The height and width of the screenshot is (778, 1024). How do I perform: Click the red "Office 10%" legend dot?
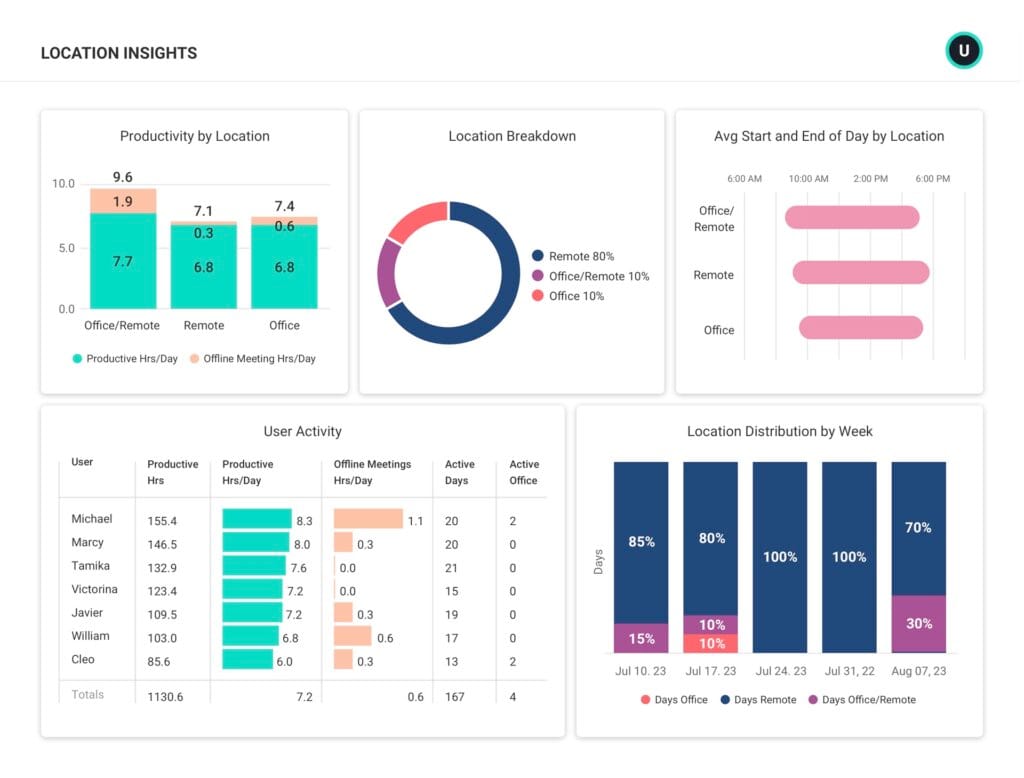(540, 296)
